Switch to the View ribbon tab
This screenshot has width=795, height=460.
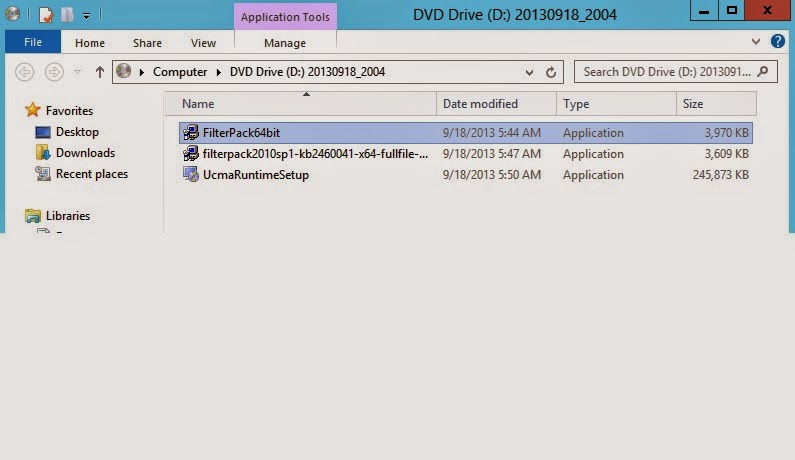pos(203,43)
